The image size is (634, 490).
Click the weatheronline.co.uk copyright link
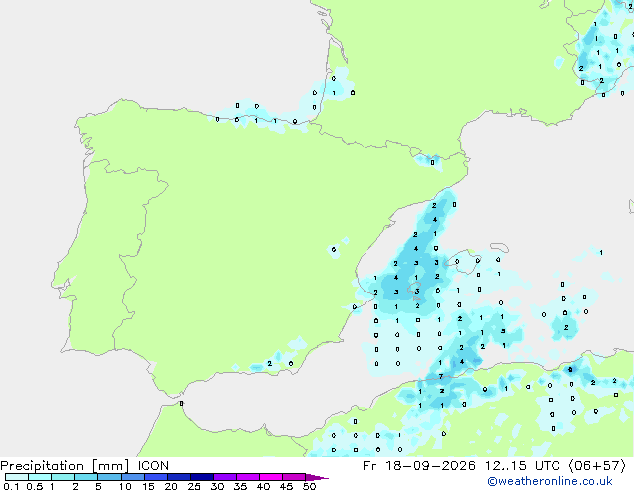[549, 481]
